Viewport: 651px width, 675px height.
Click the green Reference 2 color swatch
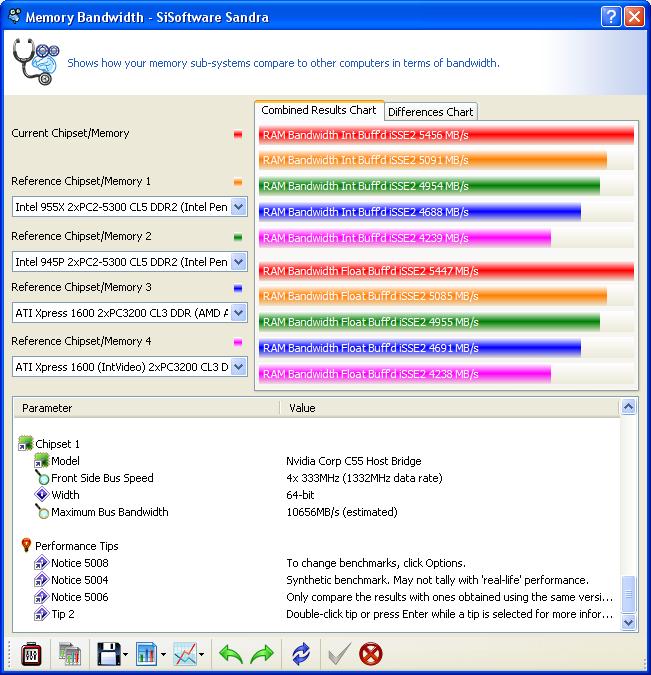coord(238,237)
